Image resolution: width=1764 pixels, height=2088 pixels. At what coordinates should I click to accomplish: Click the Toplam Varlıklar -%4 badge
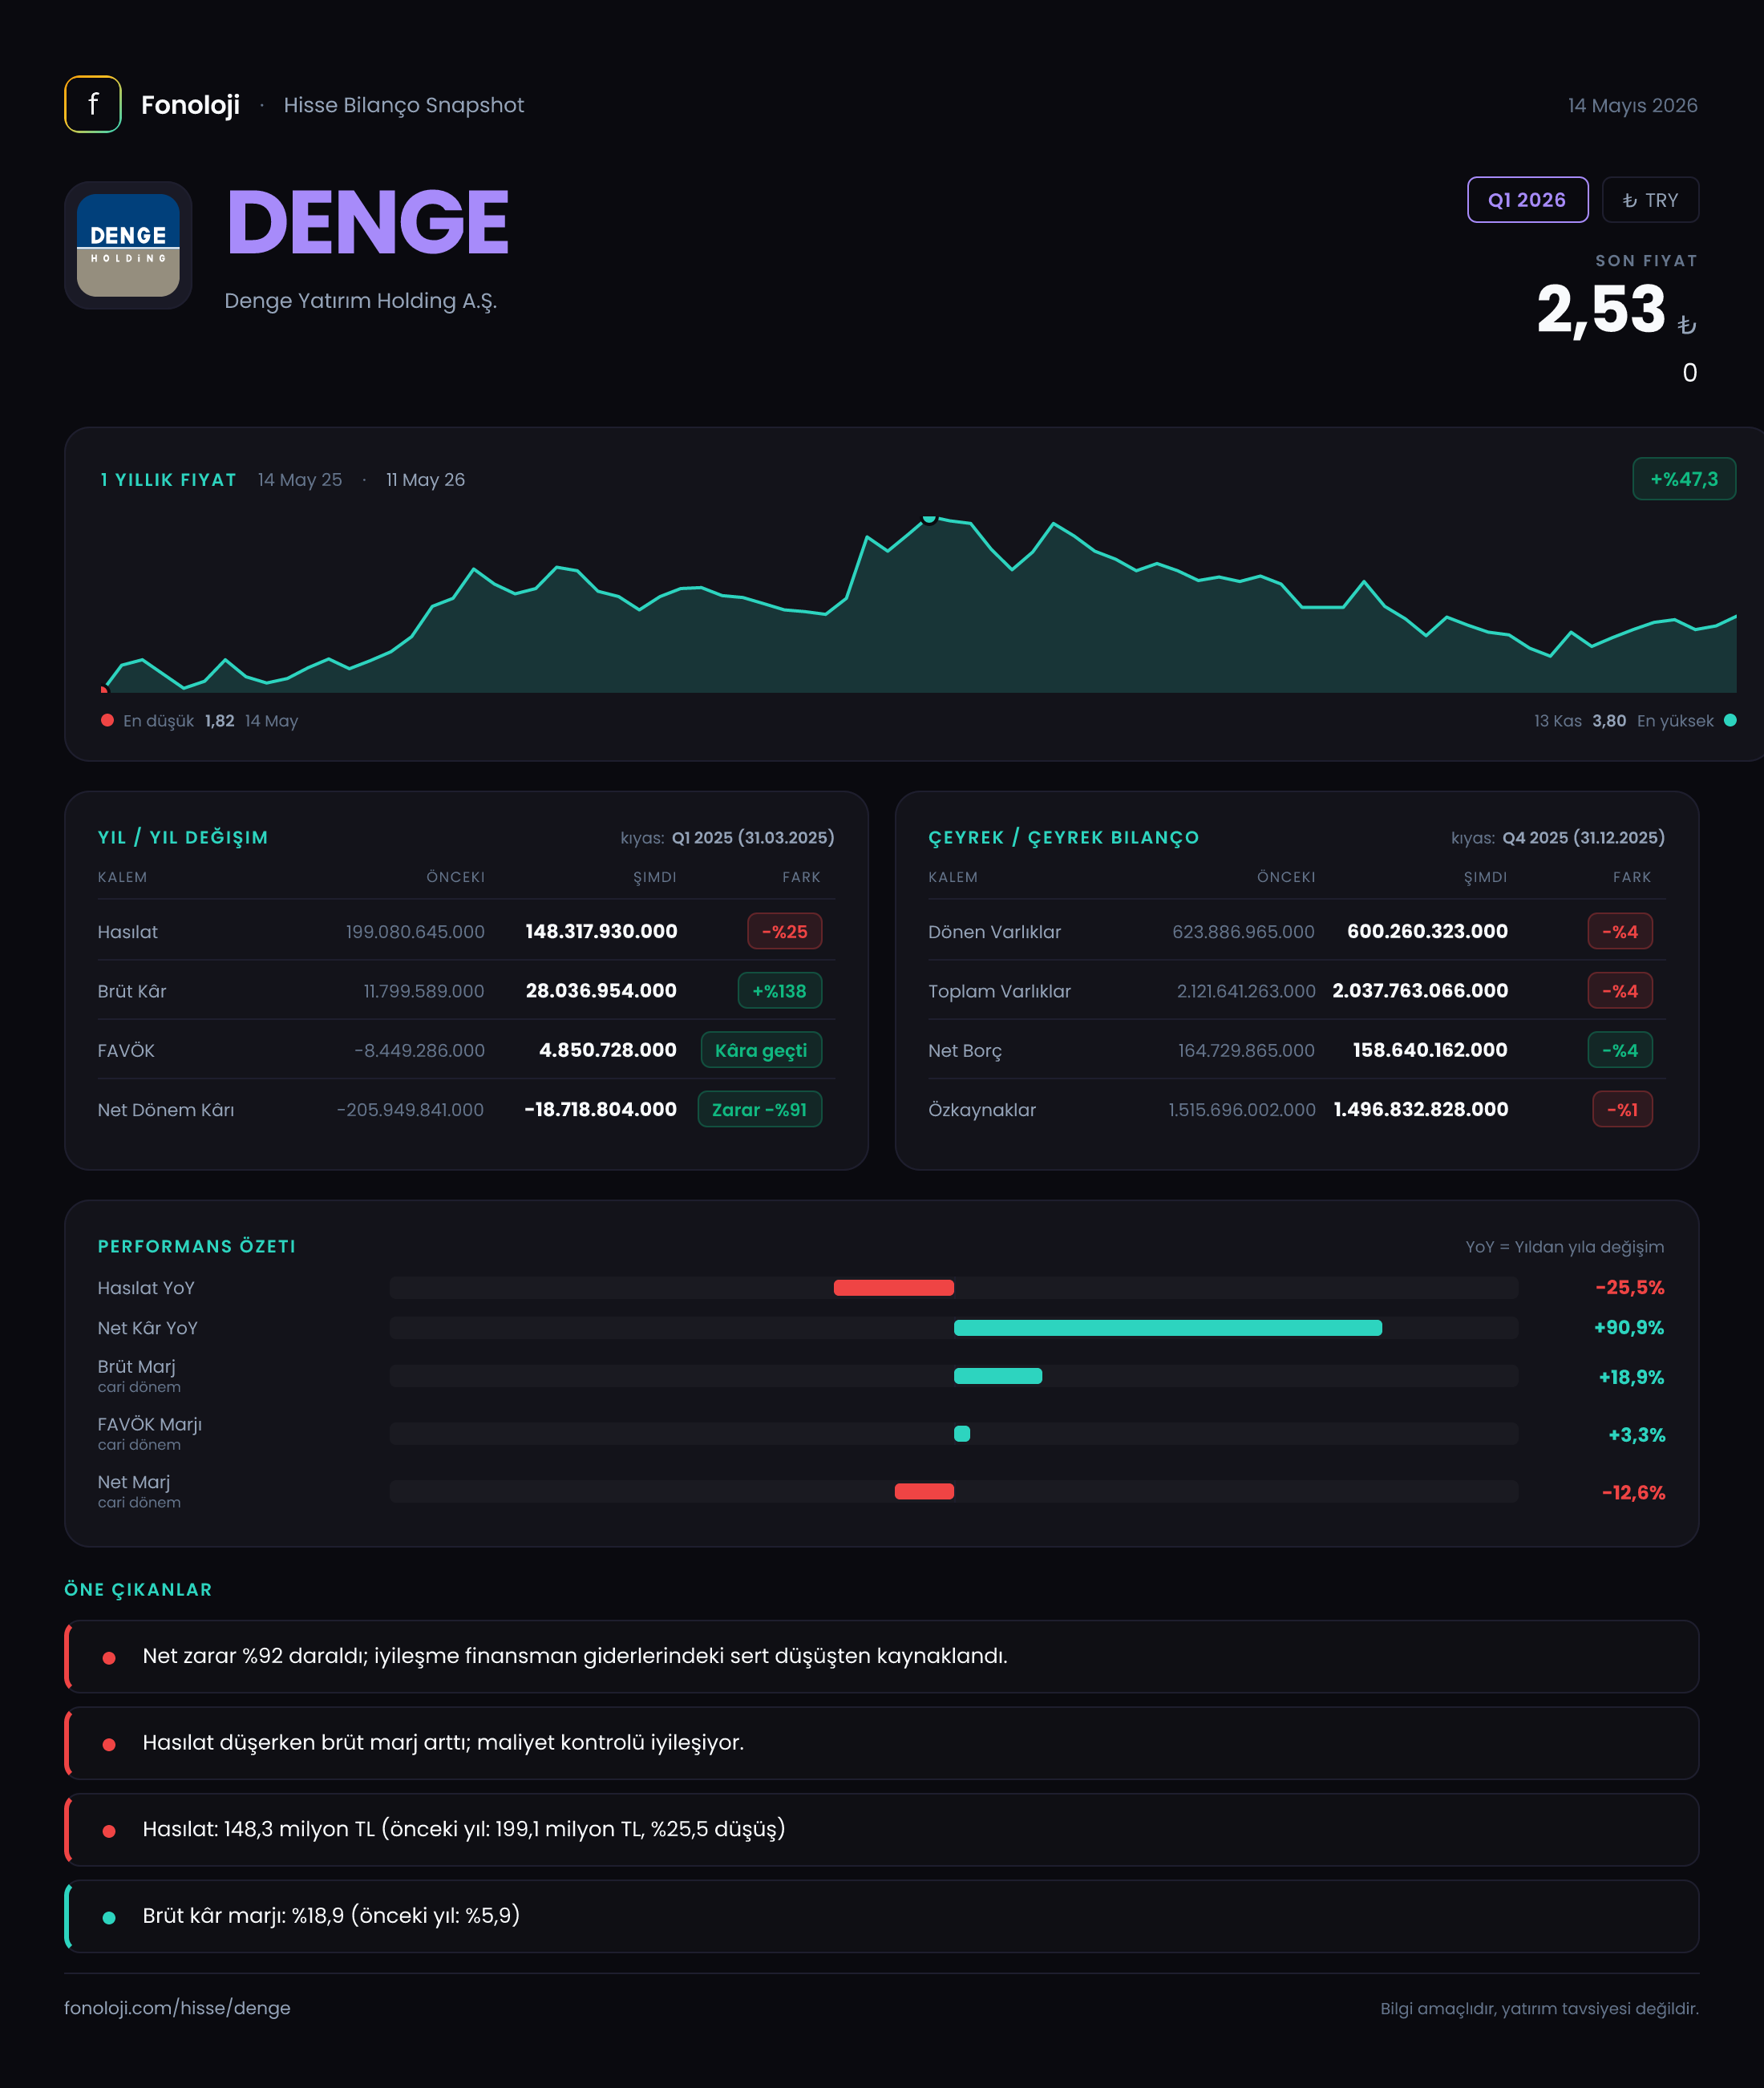1620,991
